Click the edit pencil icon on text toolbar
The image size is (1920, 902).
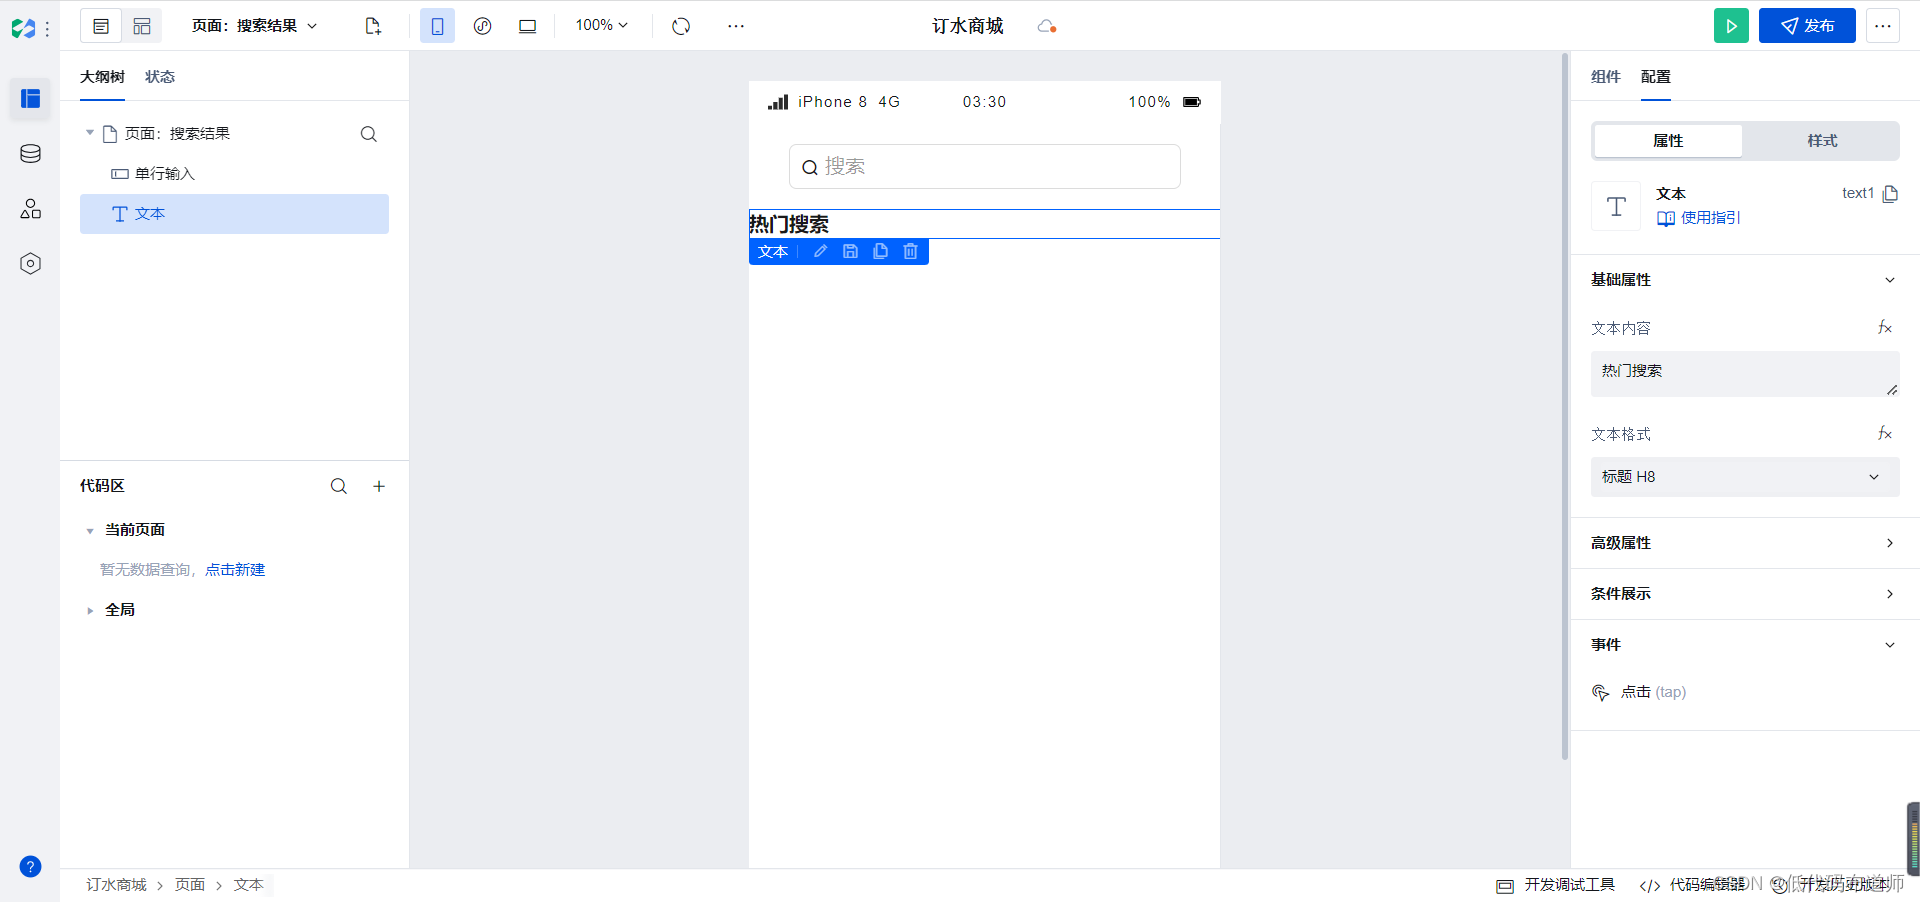[x=820, y=252]
